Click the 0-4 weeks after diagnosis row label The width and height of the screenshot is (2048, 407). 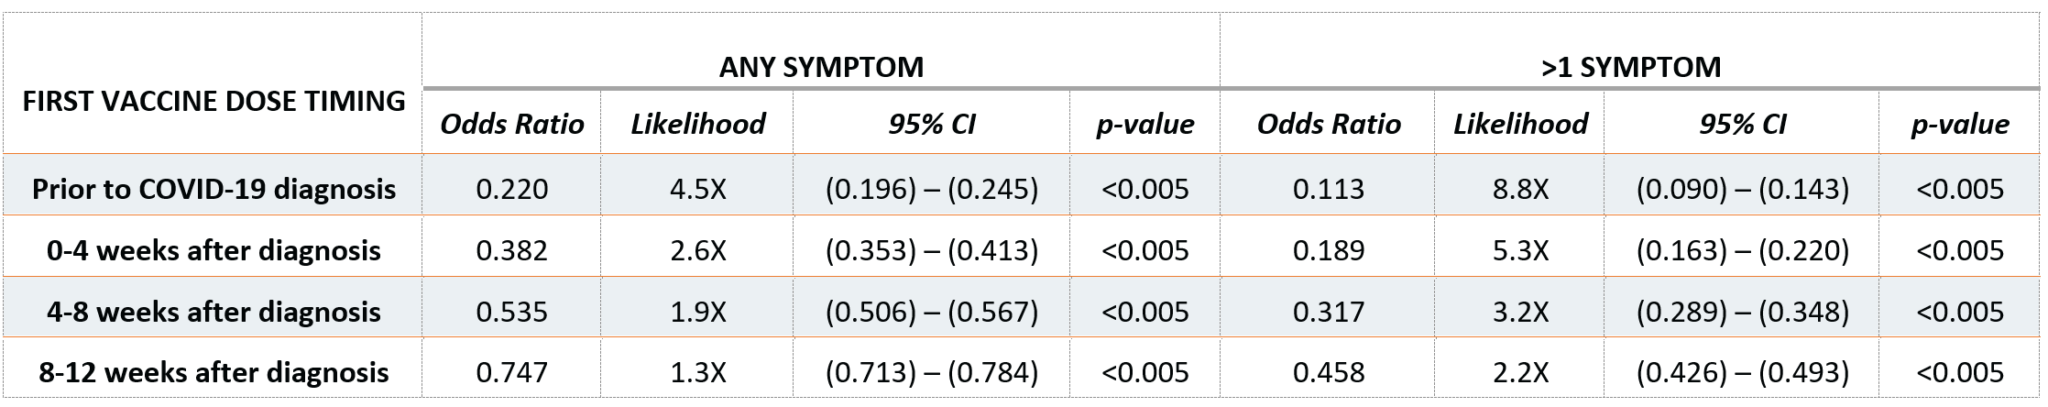[213, 250]
